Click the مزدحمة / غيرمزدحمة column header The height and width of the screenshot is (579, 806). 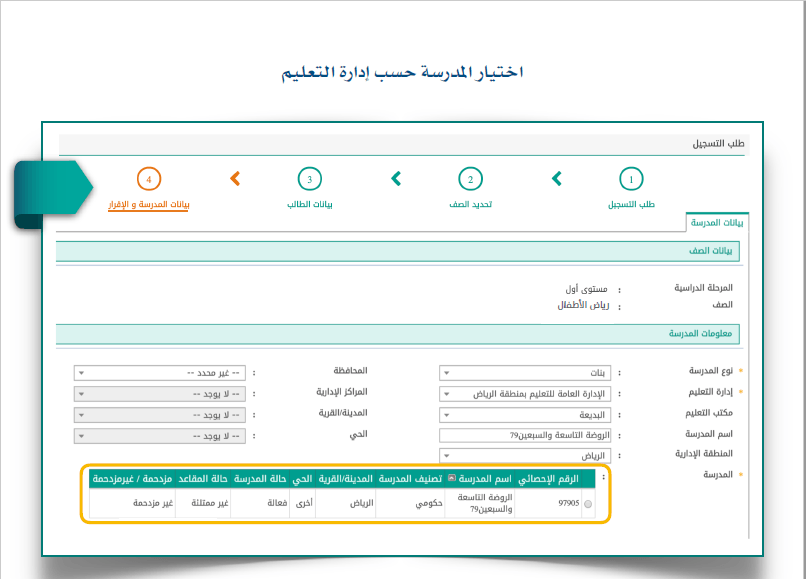132,479
